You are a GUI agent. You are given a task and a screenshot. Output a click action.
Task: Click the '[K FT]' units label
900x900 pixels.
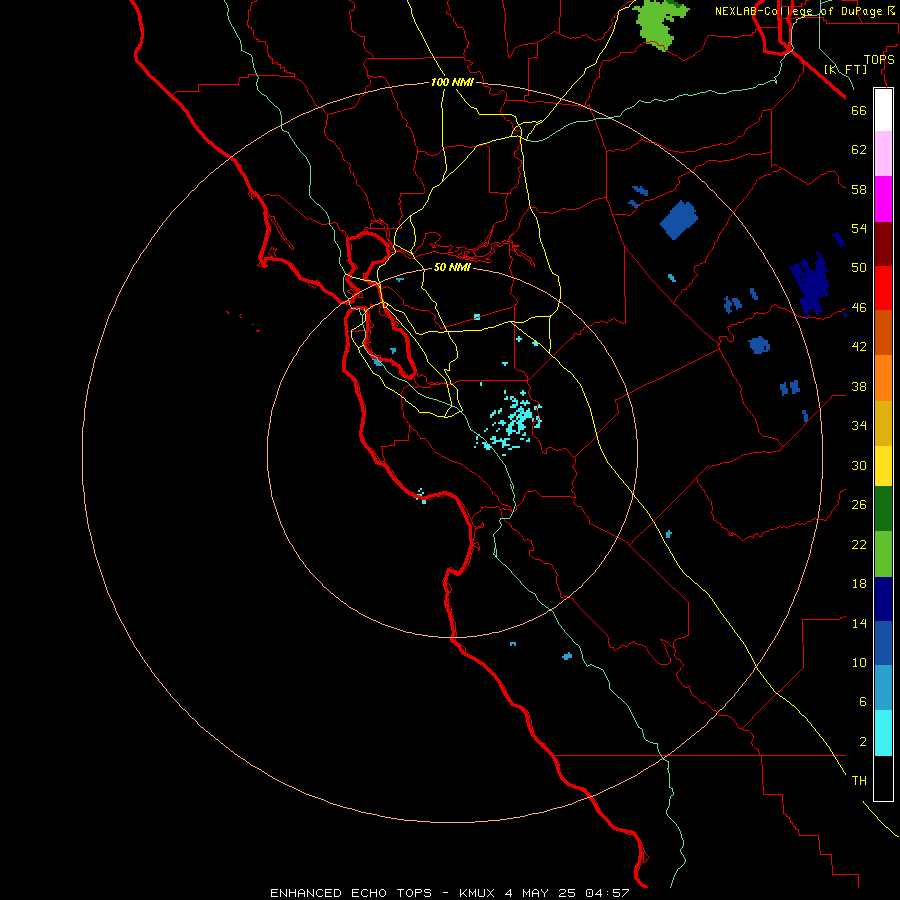point(845,69)
